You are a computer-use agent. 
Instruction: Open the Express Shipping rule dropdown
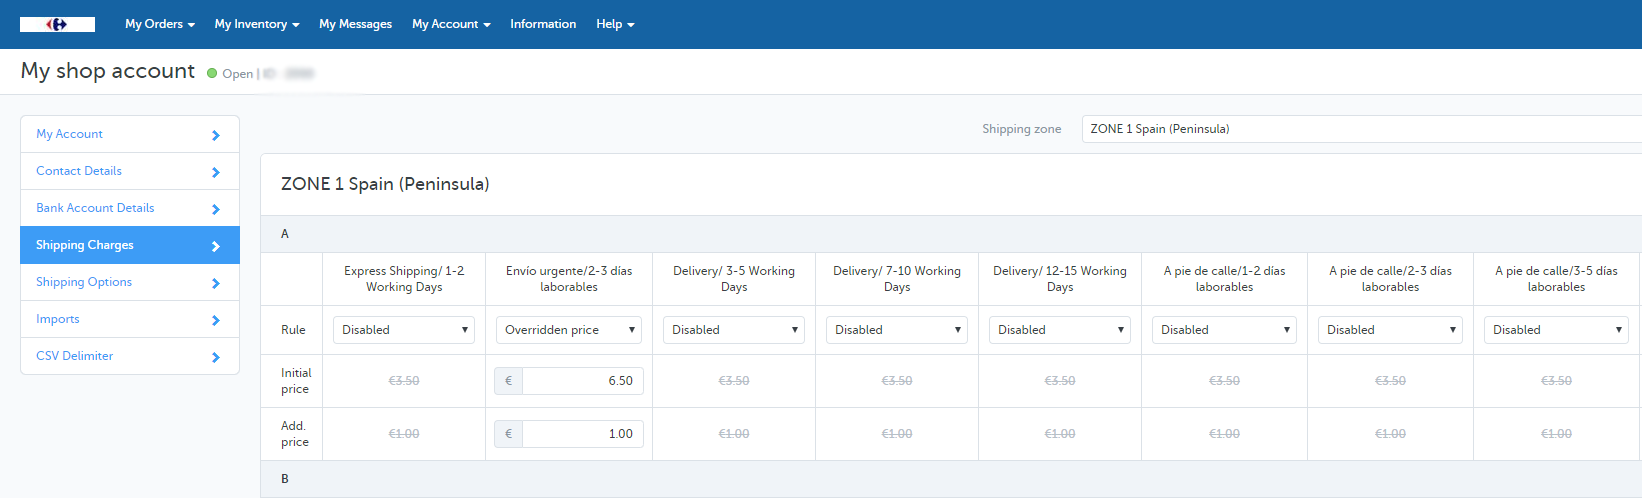(404, 330)
